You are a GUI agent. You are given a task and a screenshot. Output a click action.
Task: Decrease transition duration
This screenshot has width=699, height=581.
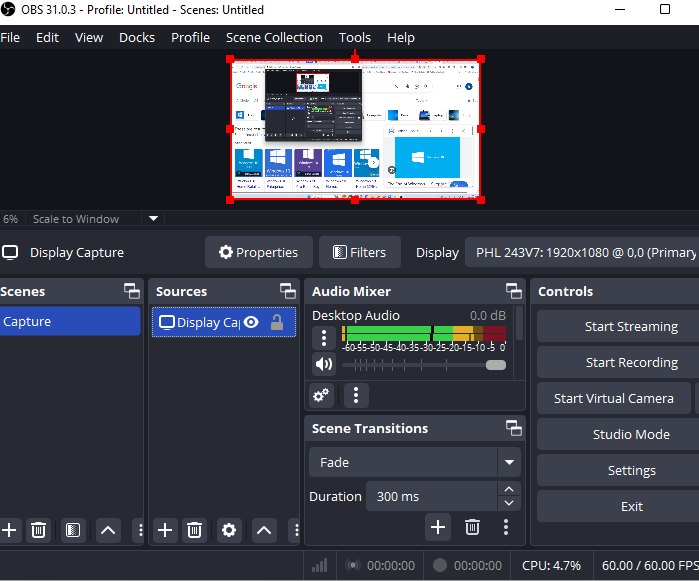click(x=509, y=503)
